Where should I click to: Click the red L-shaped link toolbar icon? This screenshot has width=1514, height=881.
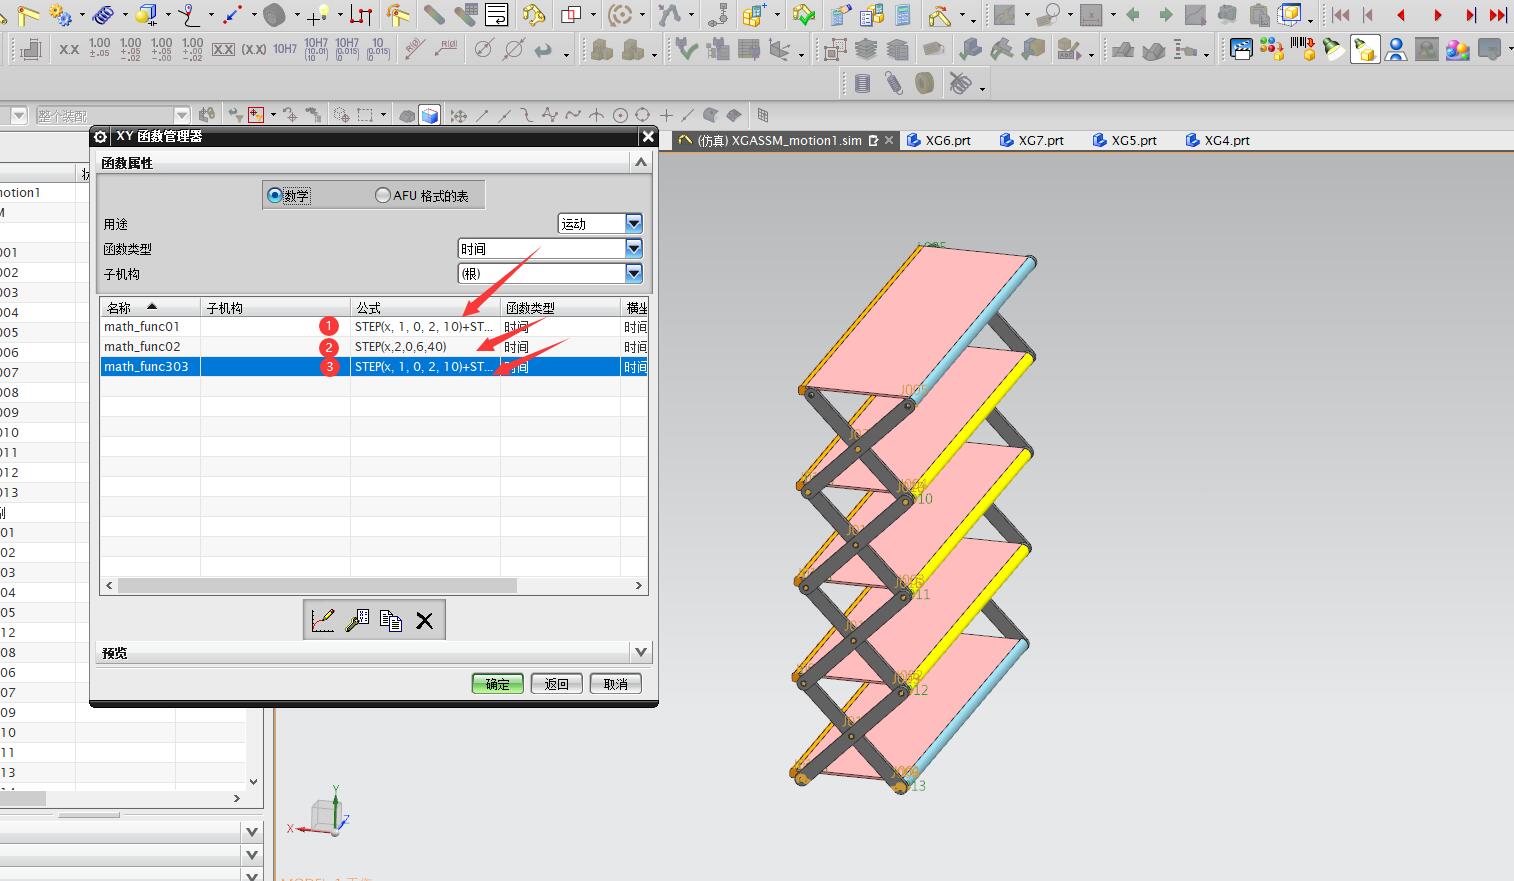click(x=361, y=15)
